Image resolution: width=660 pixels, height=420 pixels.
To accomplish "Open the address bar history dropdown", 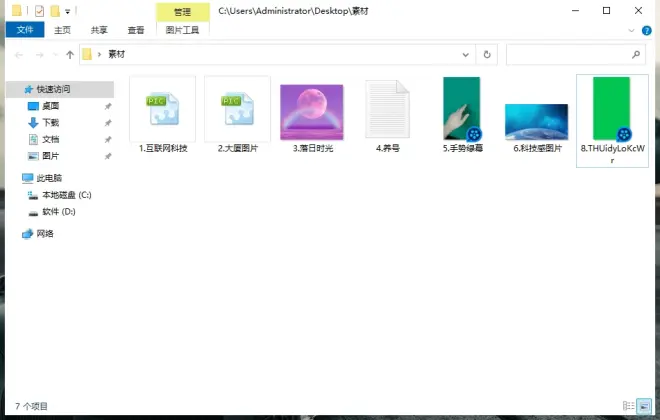I will pyautogui.click(x=465, y=54).
